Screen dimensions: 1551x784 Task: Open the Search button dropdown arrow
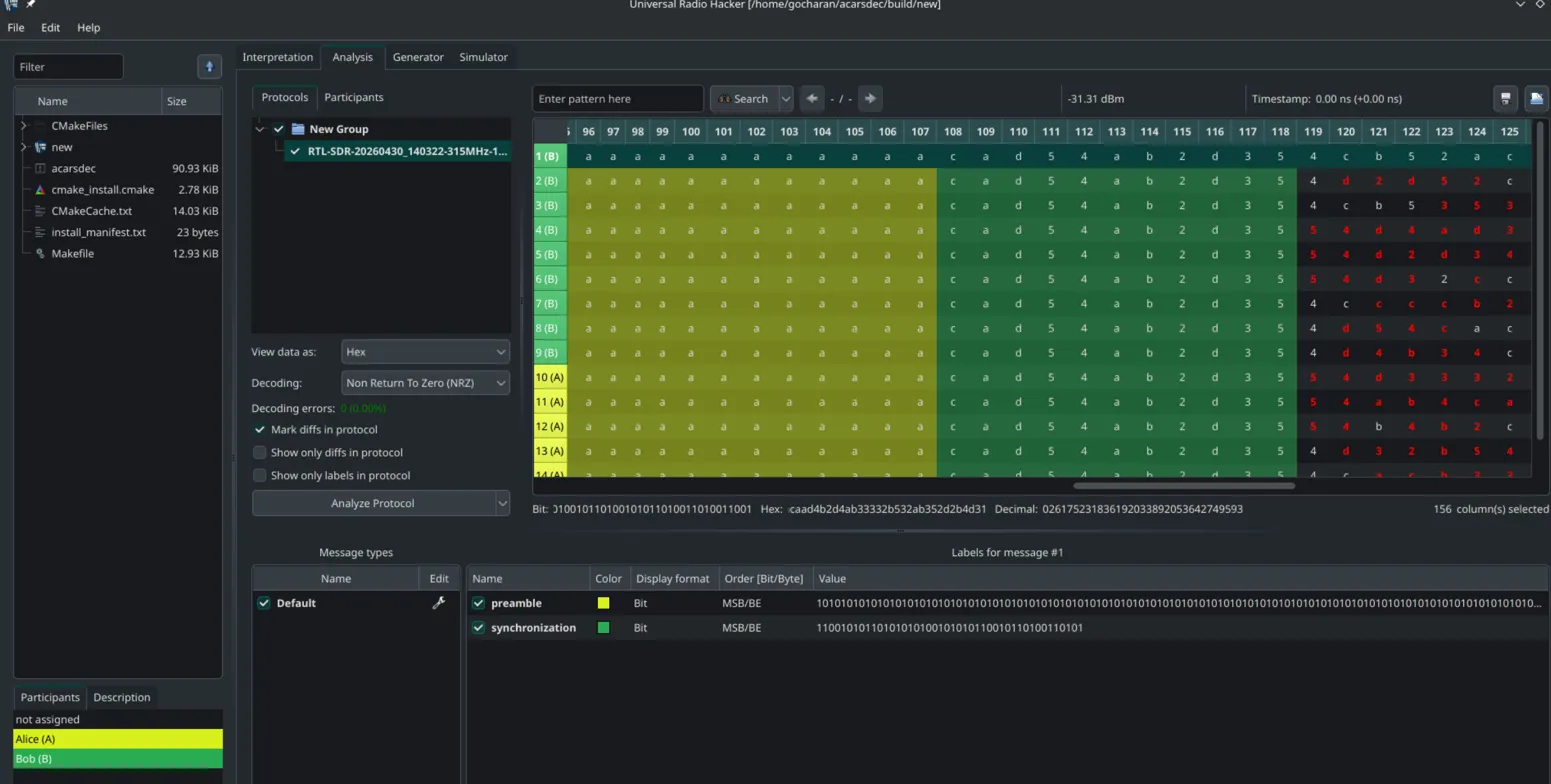pos(786,98)
